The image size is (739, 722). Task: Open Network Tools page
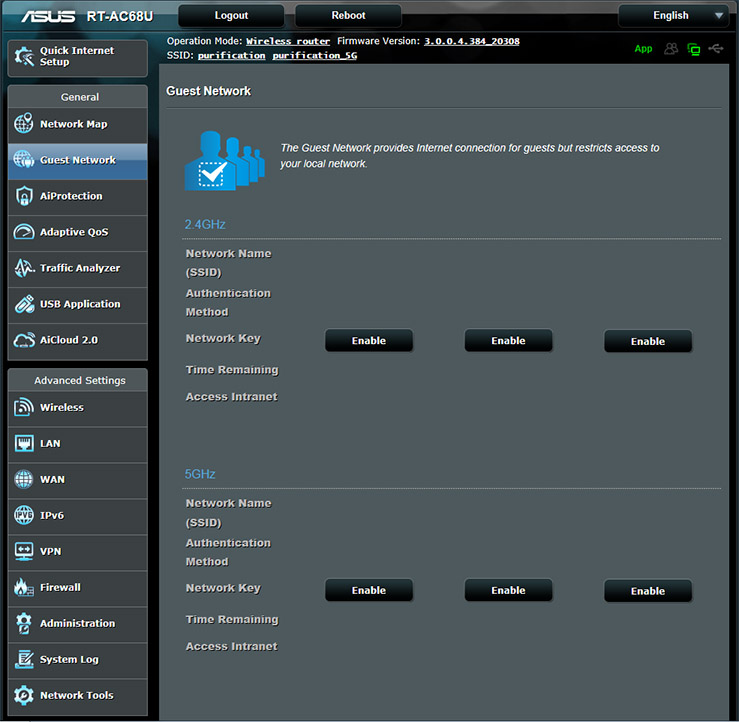click(78, 696)
